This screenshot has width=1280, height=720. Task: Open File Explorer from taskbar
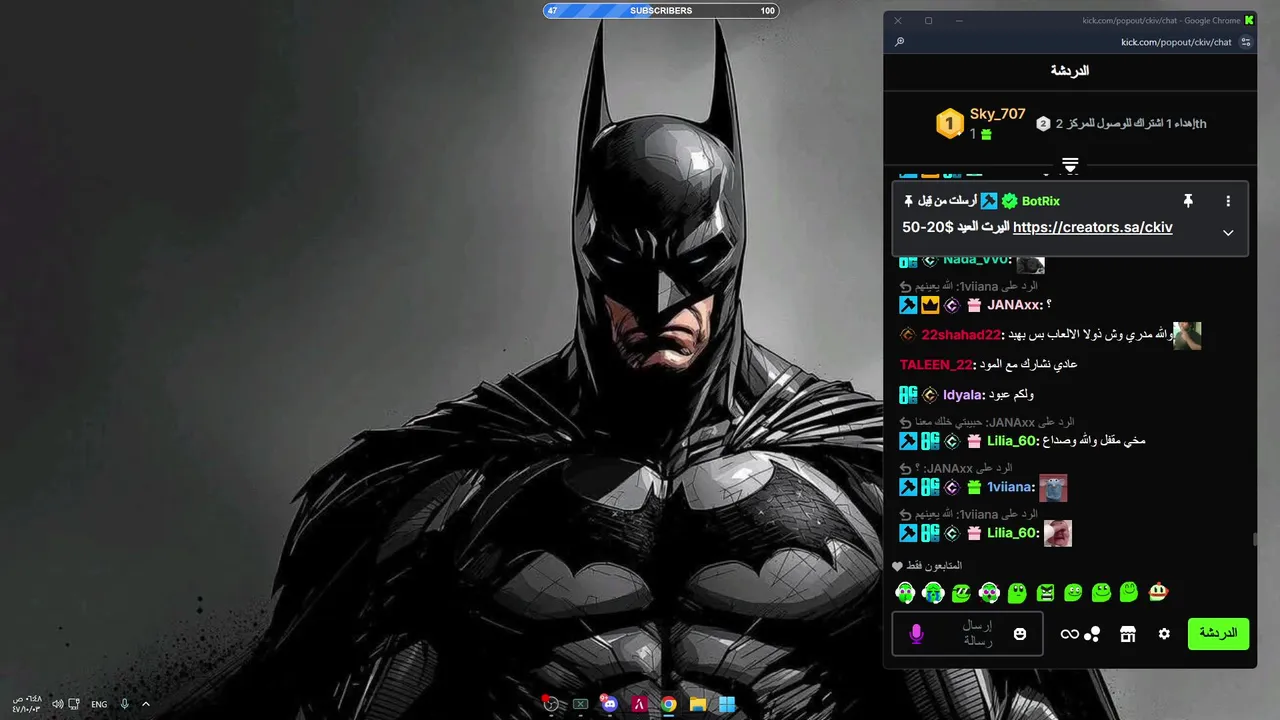(698, 704)
